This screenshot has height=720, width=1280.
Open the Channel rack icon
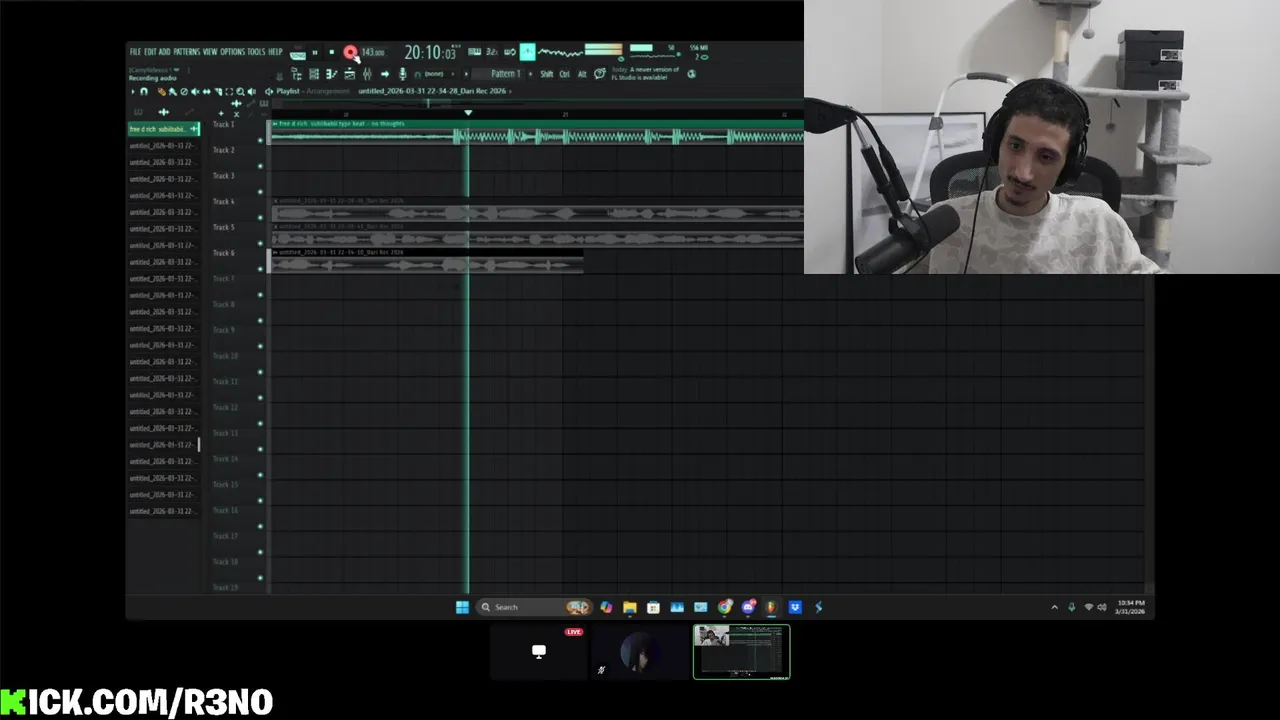point(314,74)
